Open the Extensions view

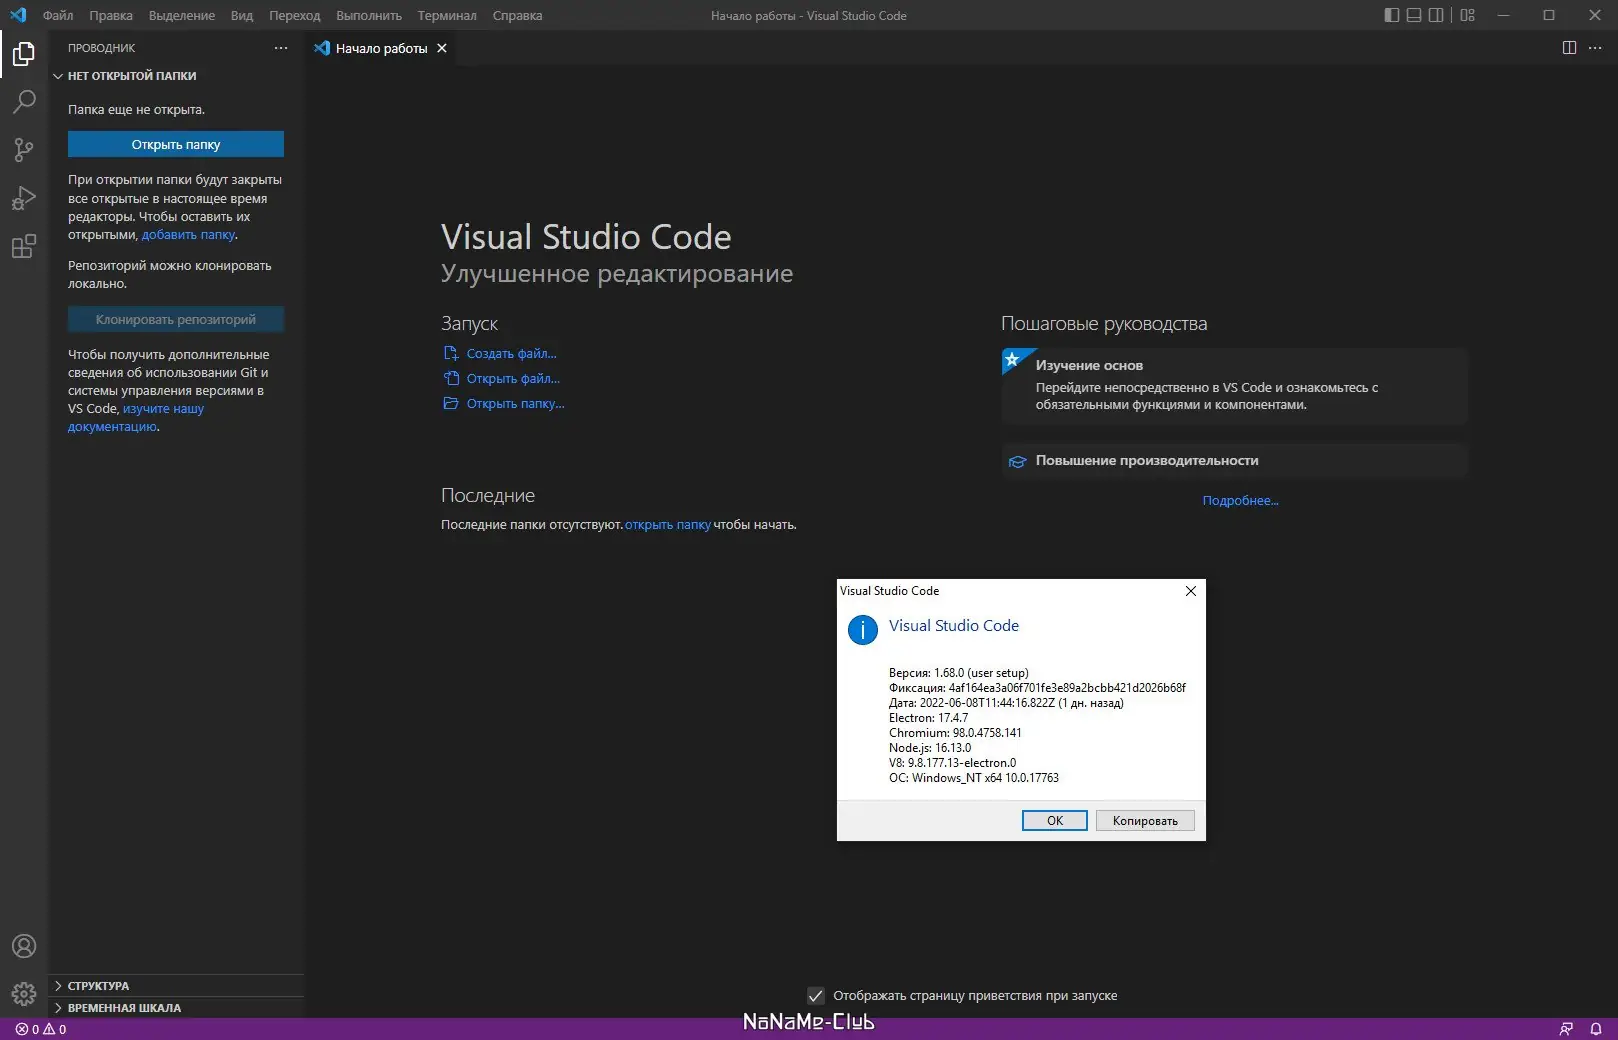click(x=24, y=246)
